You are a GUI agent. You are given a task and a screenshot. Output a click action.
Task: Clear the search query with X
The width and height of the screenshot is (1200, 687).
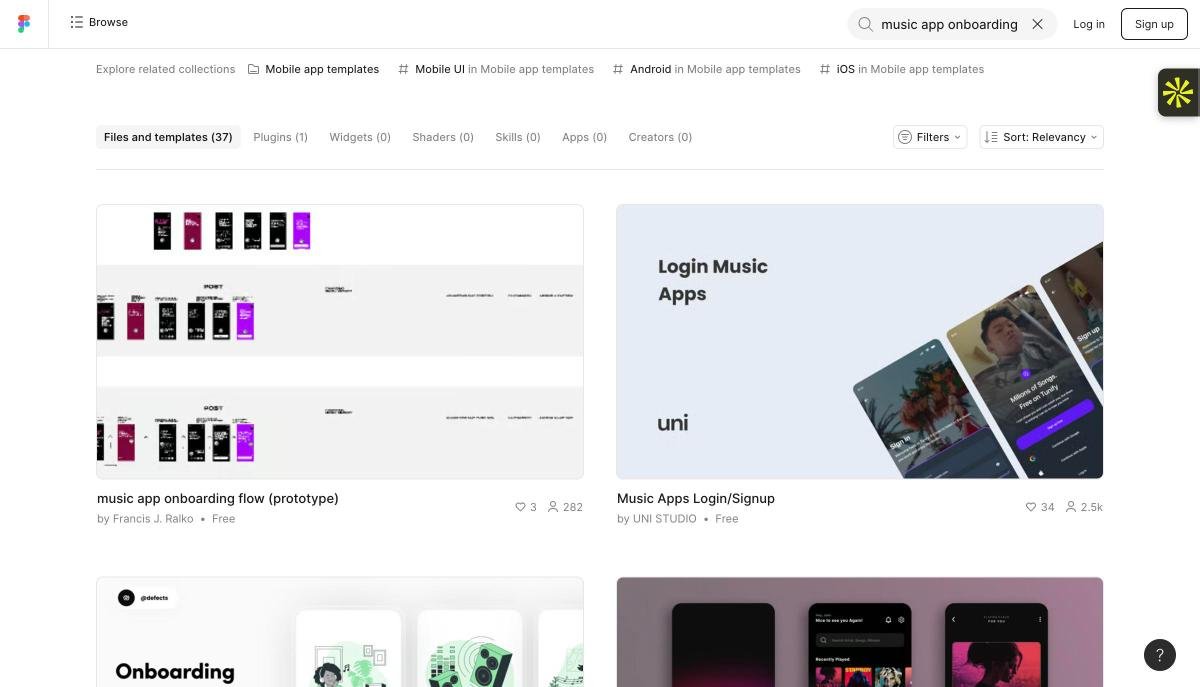1037,24
